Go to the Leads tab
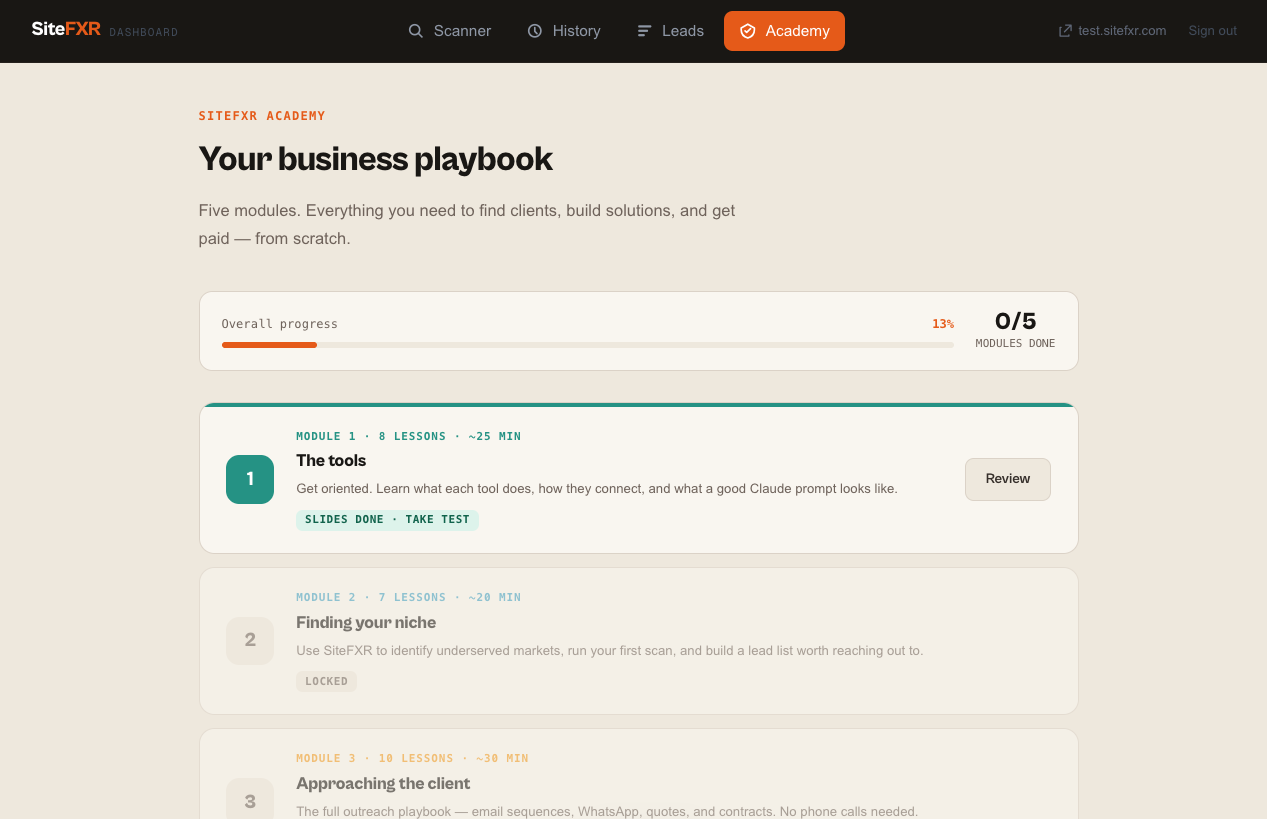Image resolution: width=1267 pixels, height=819 pixels. [x=671, y=31]
